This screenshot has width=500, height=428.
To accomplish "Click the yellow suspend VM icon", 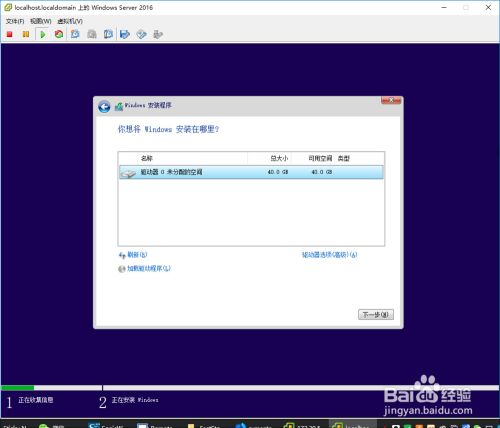I will click(x=26, y=34).
